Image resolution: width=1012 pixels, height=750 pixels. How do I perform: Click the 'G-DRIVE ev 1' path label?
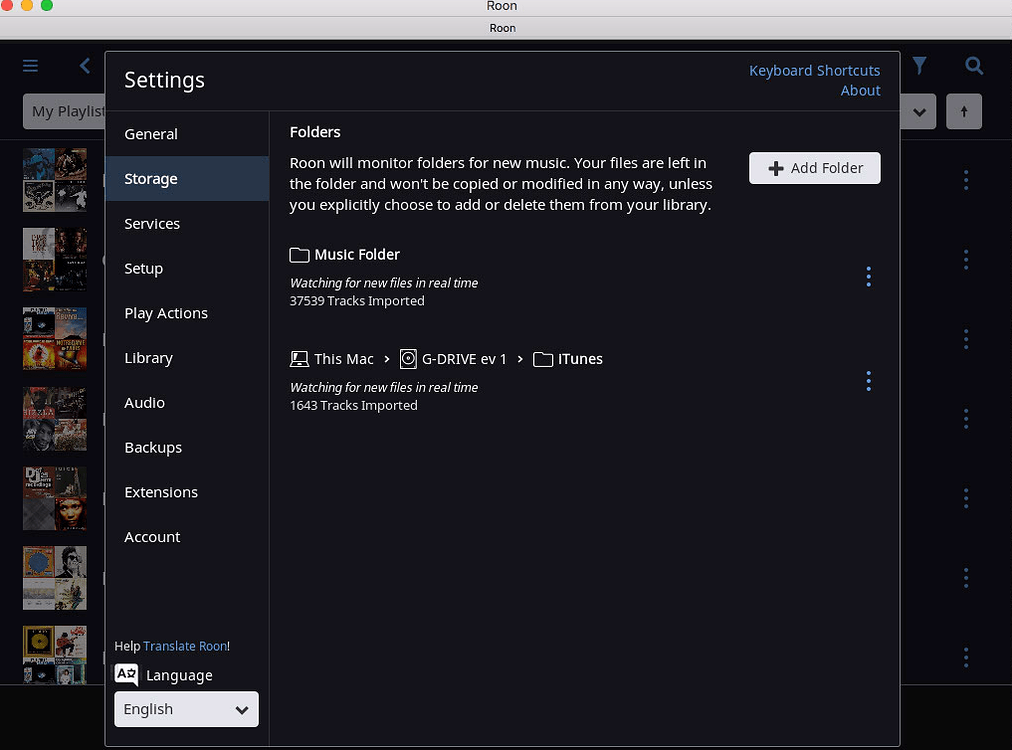pyautogui.click(x=464, y=359)
